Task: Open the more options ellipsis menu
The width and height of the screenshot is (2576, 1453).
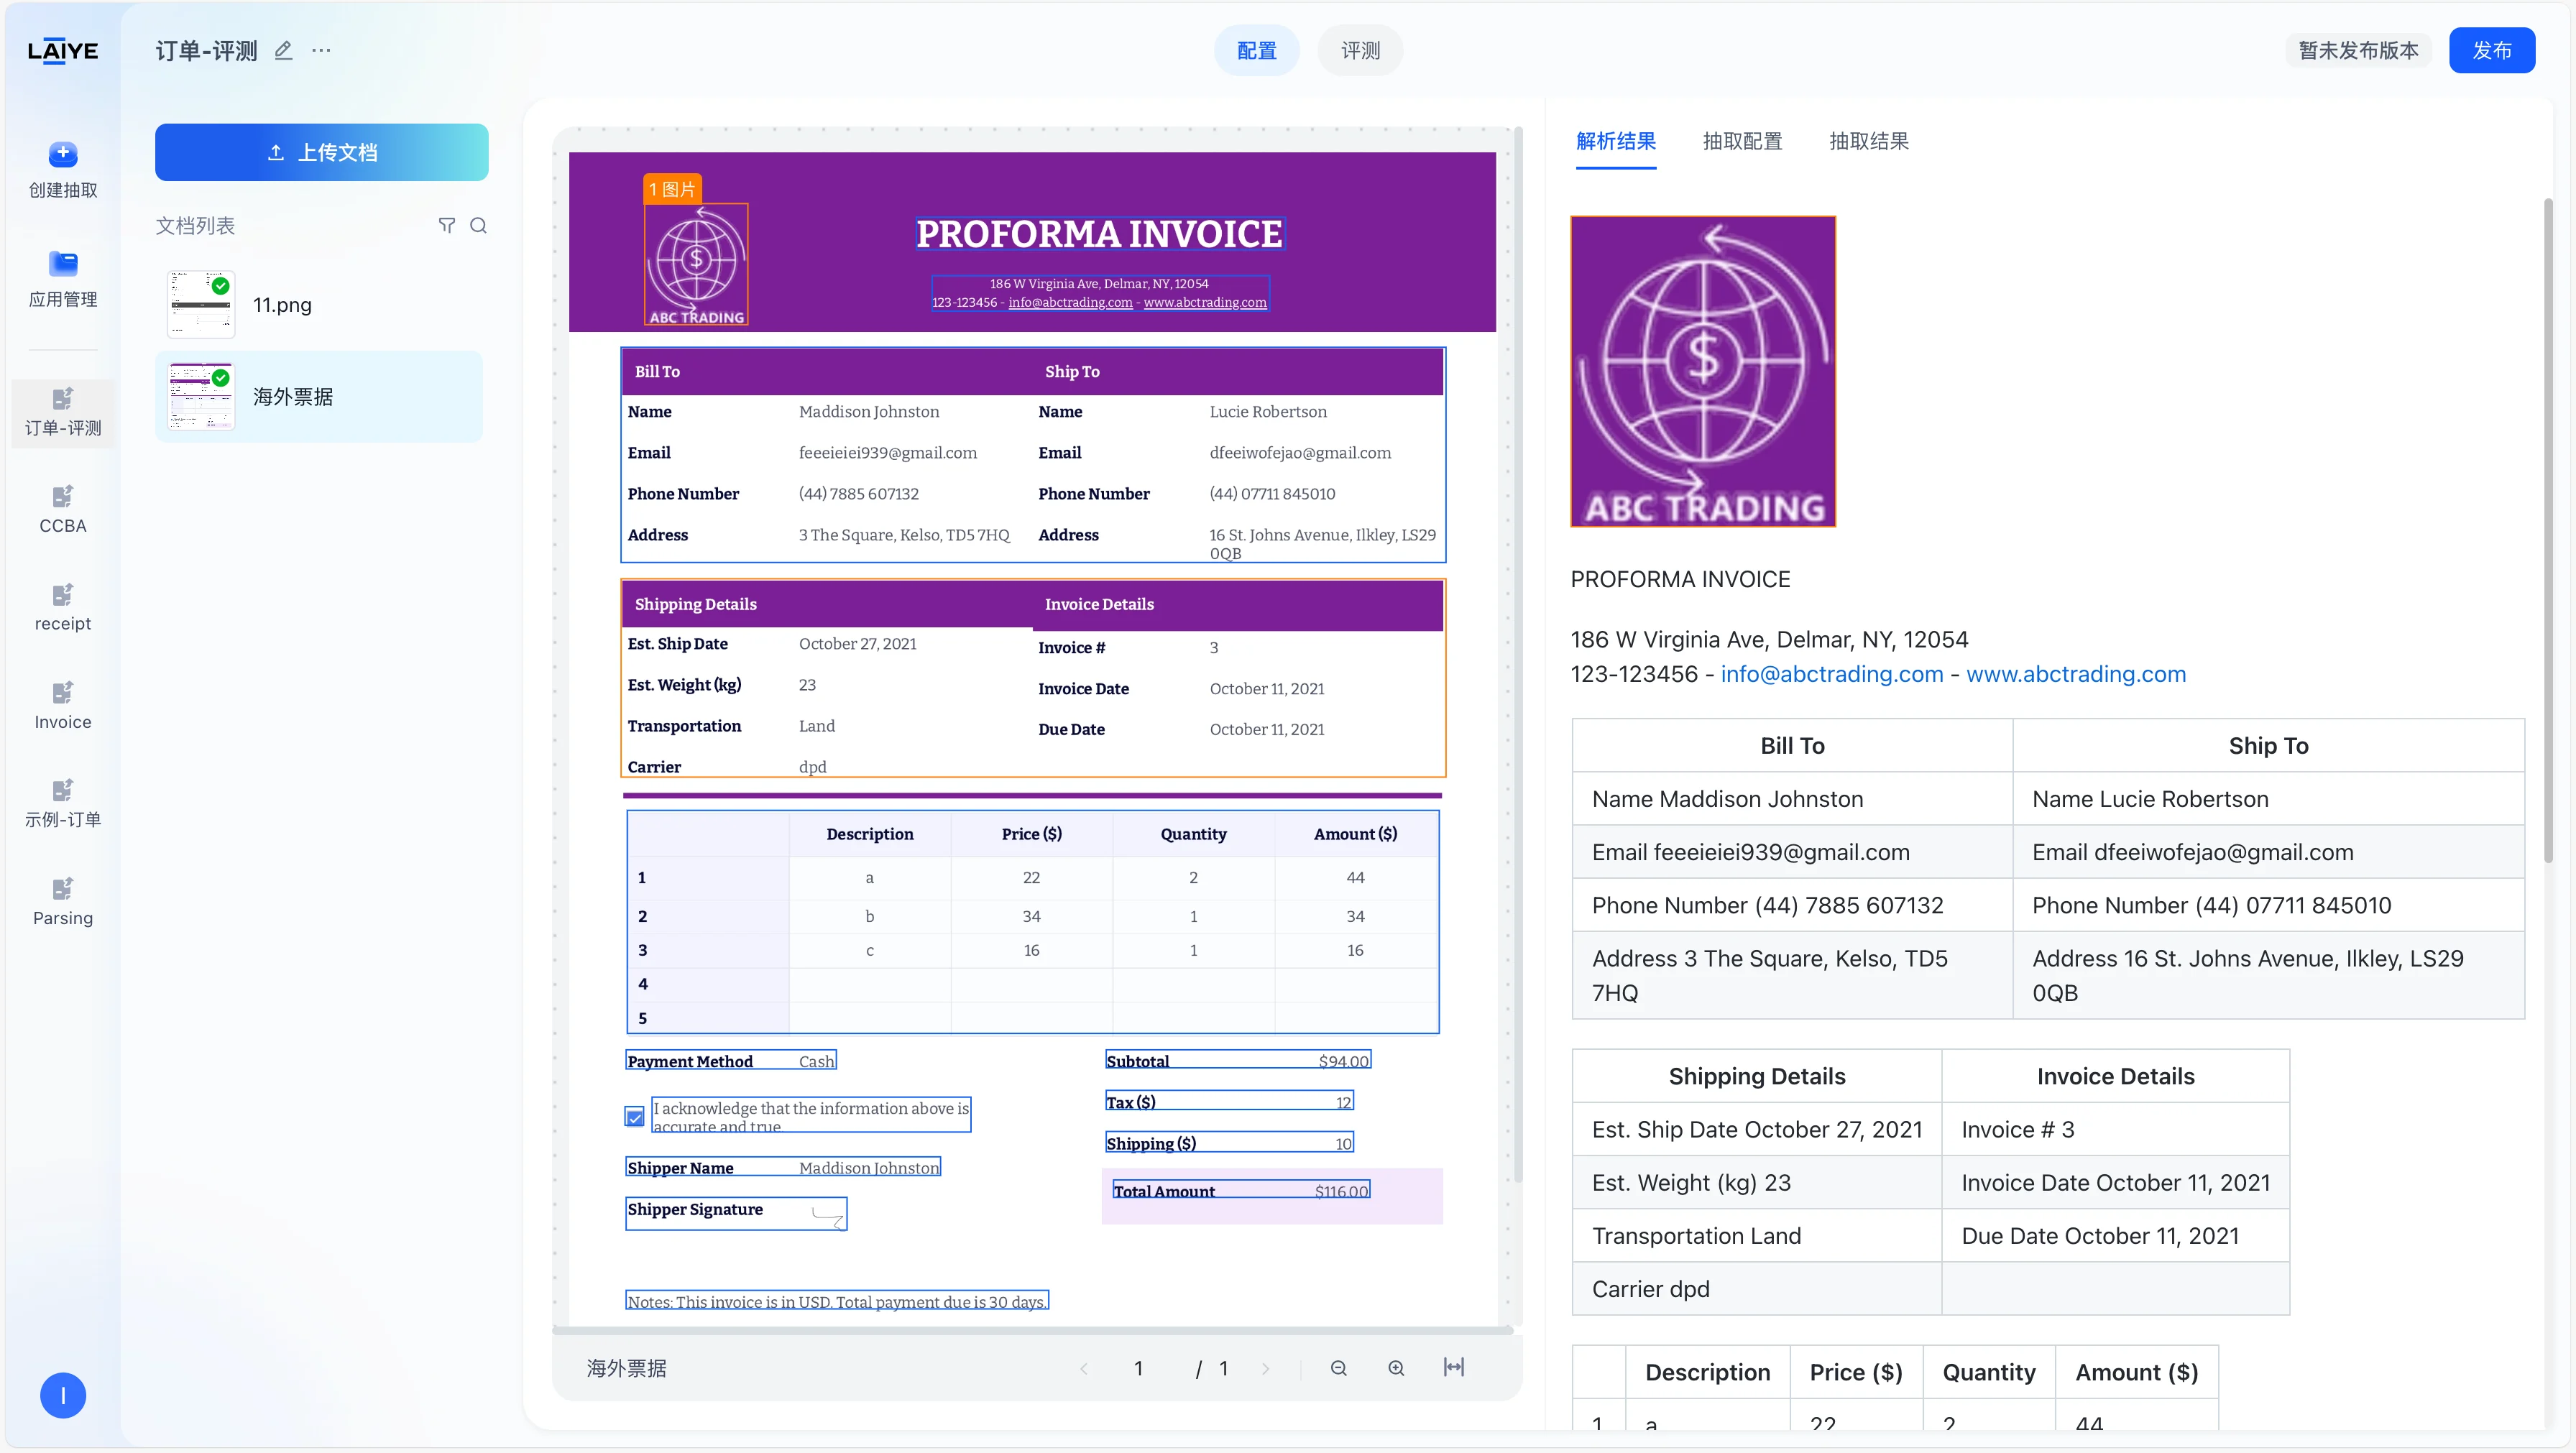Action: 321,50
